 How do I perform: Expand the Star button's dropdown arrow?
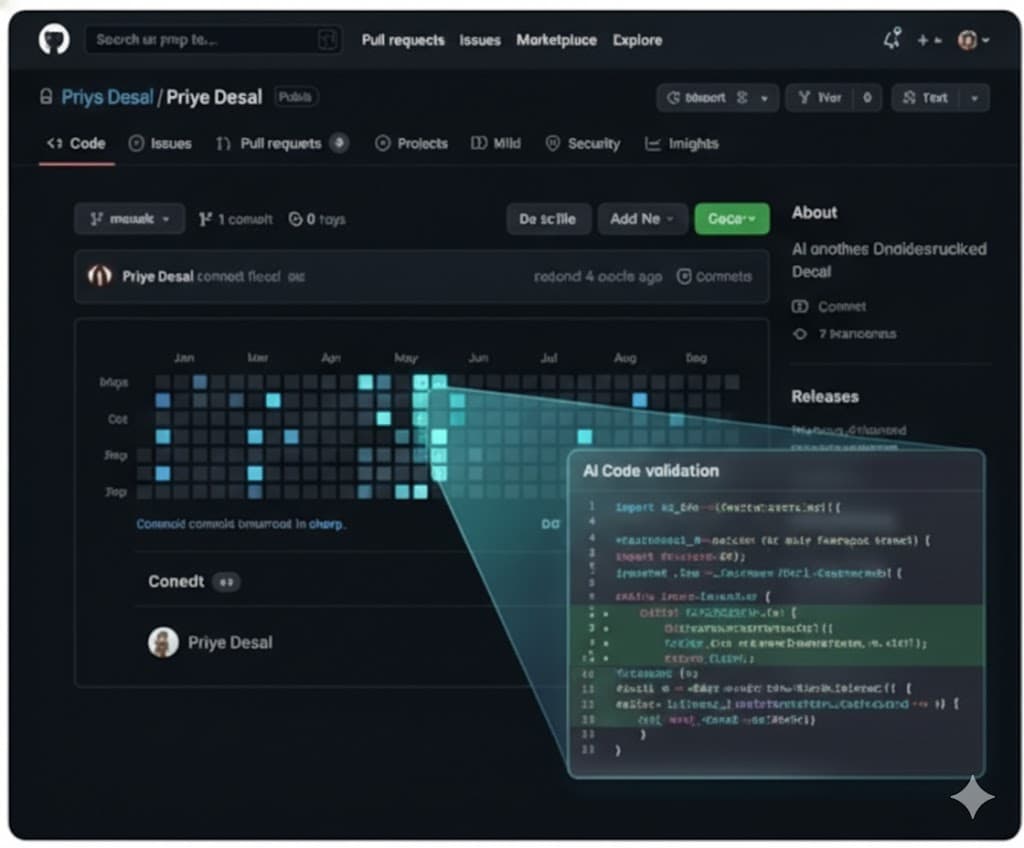pyautogui.click(x=972, y=97)
